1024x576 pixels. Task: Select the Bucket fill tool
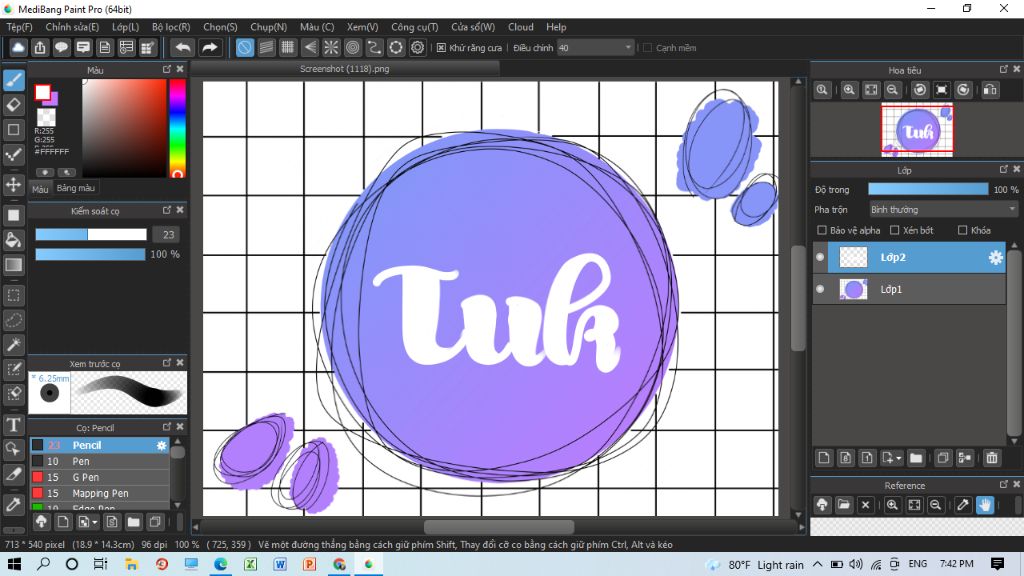click(x=14, y=240)
